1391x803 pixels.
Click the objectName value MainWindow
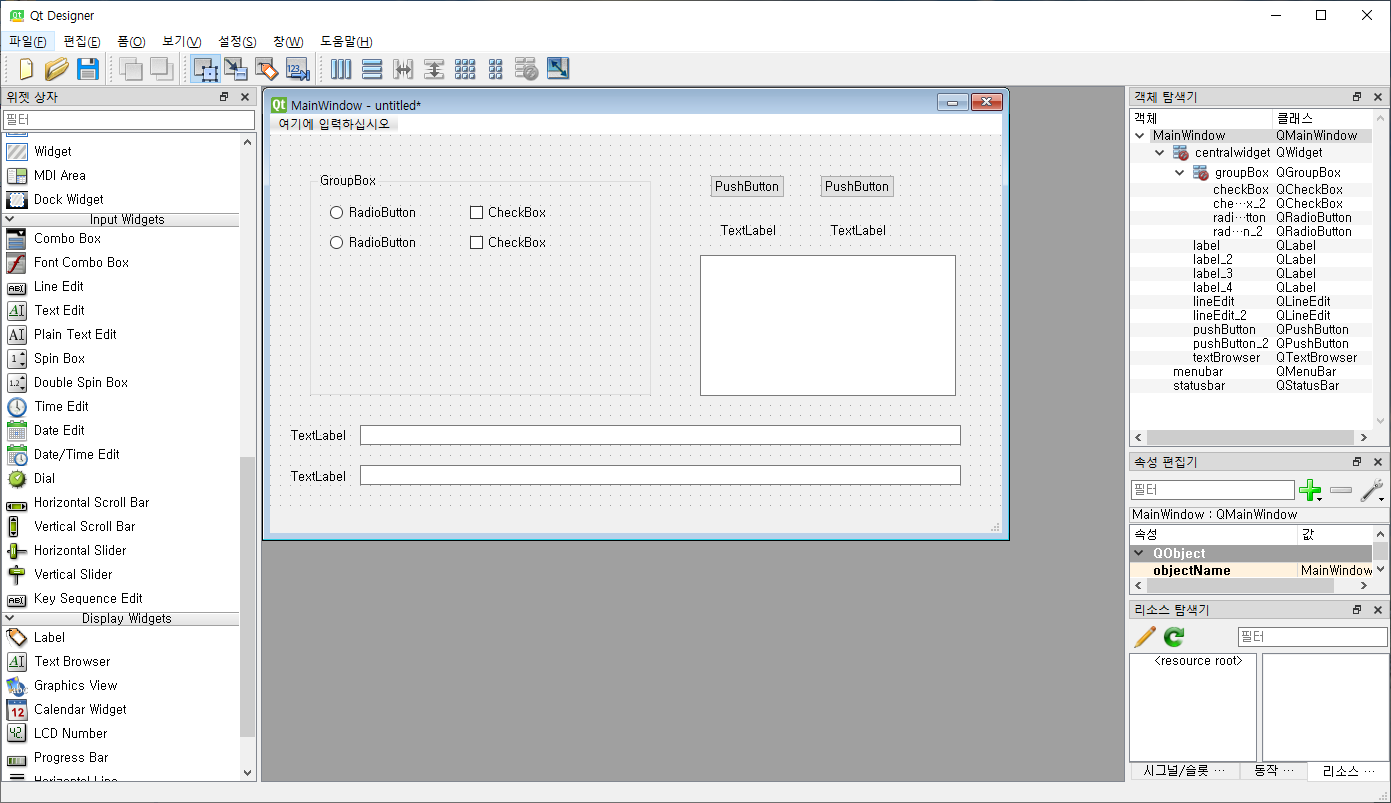click(1335, 570)
